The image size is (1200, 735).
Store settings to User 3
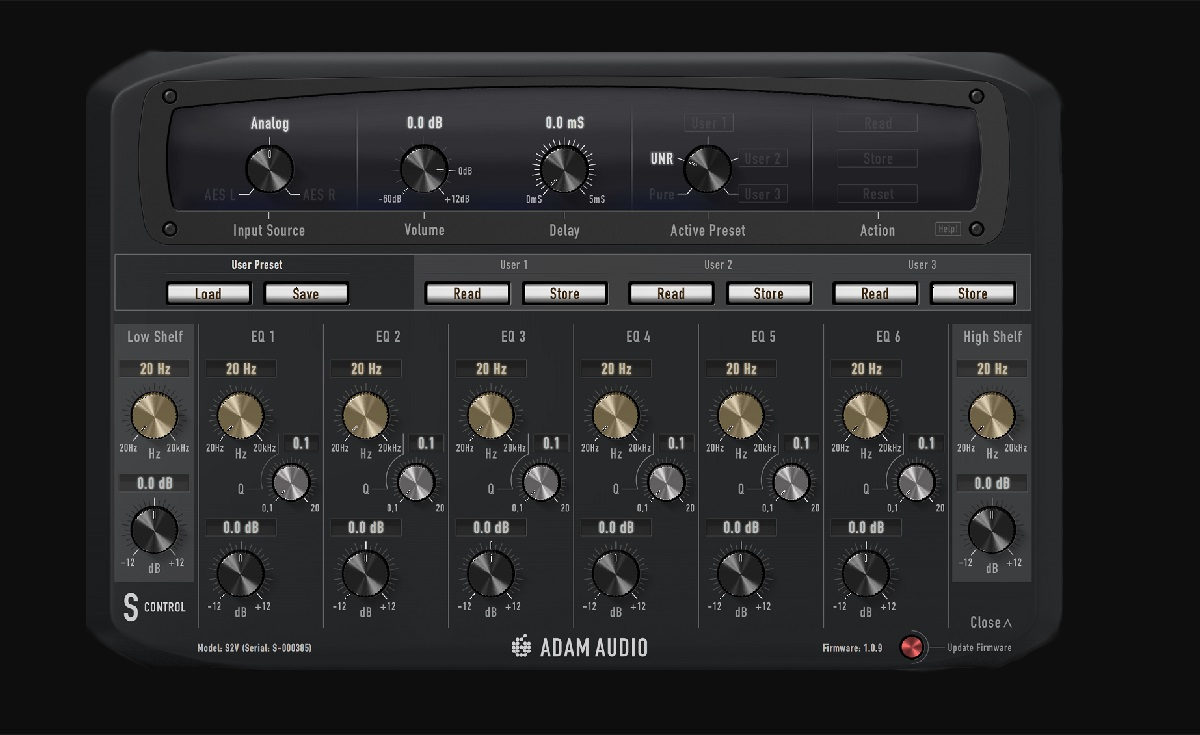[972, 293]
